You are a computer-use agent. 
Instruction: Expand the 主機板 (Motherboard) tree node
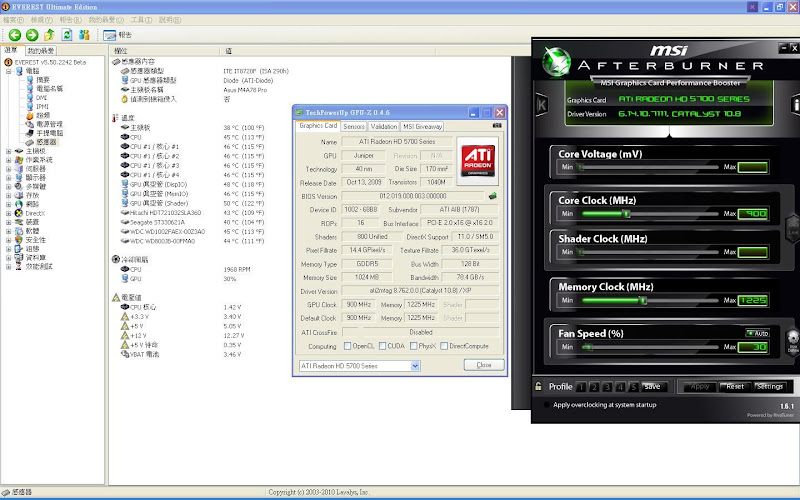pyautogui.click(x=9, y=151)
